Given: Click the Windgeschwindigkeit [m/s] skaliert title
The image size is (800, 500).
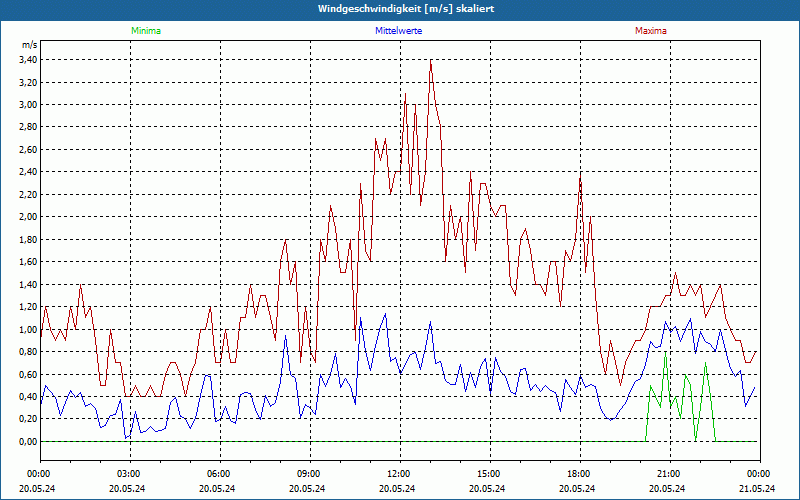Looking at the screenshot, I should coord(406,9).
